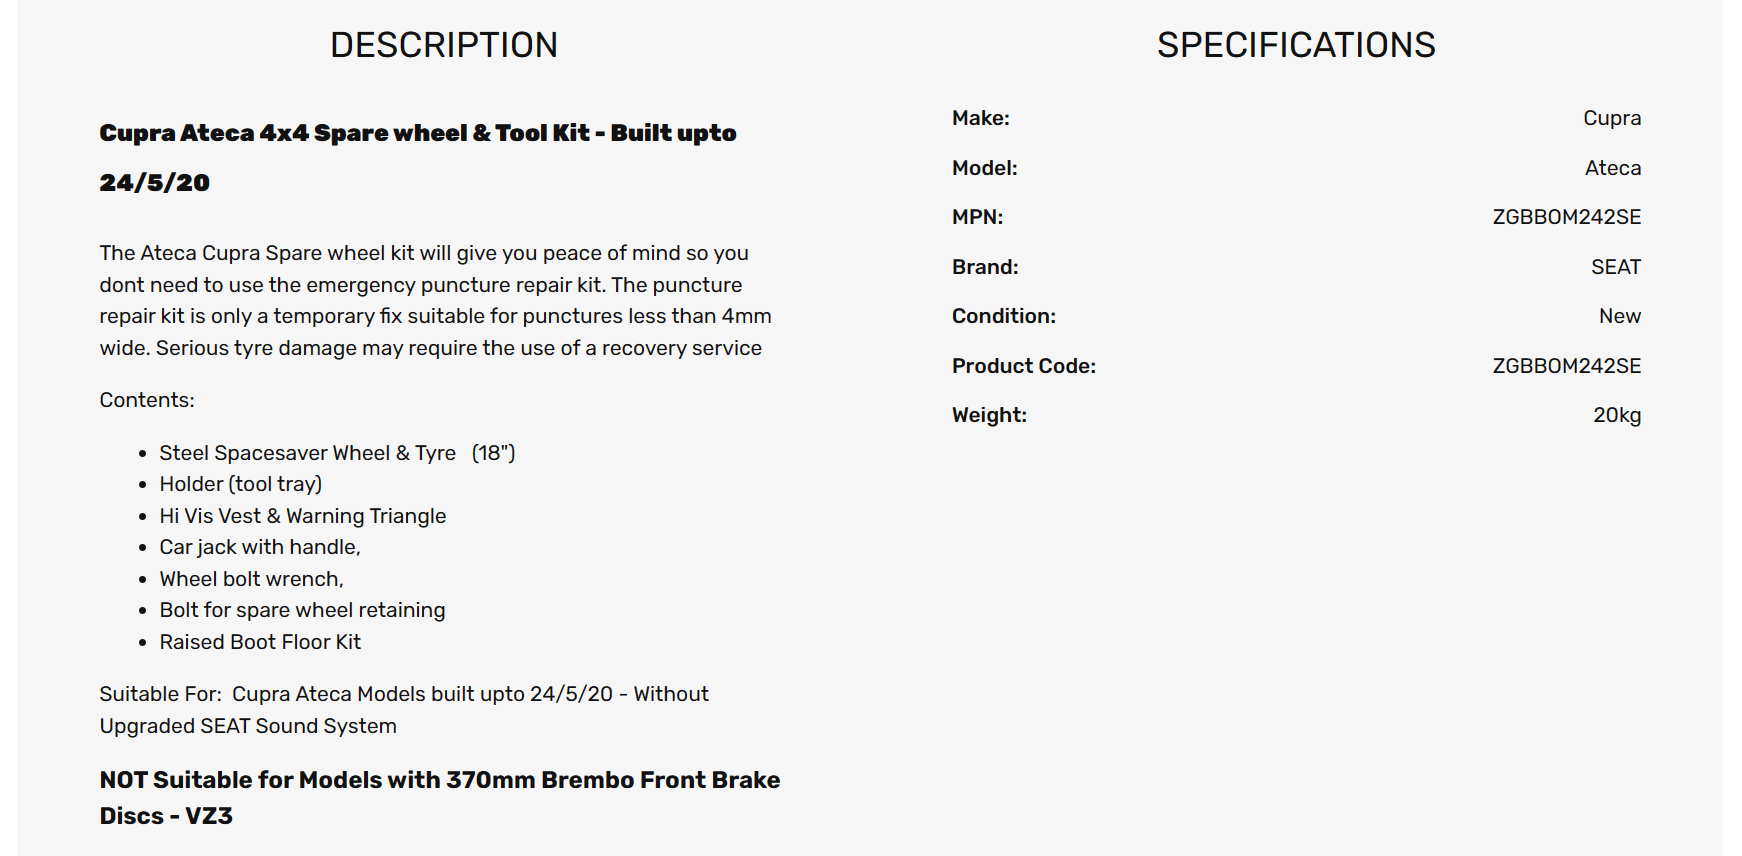Click the 'Car jack with handle' item
This screenshot has width=1742, height=856.
point(260,547)
